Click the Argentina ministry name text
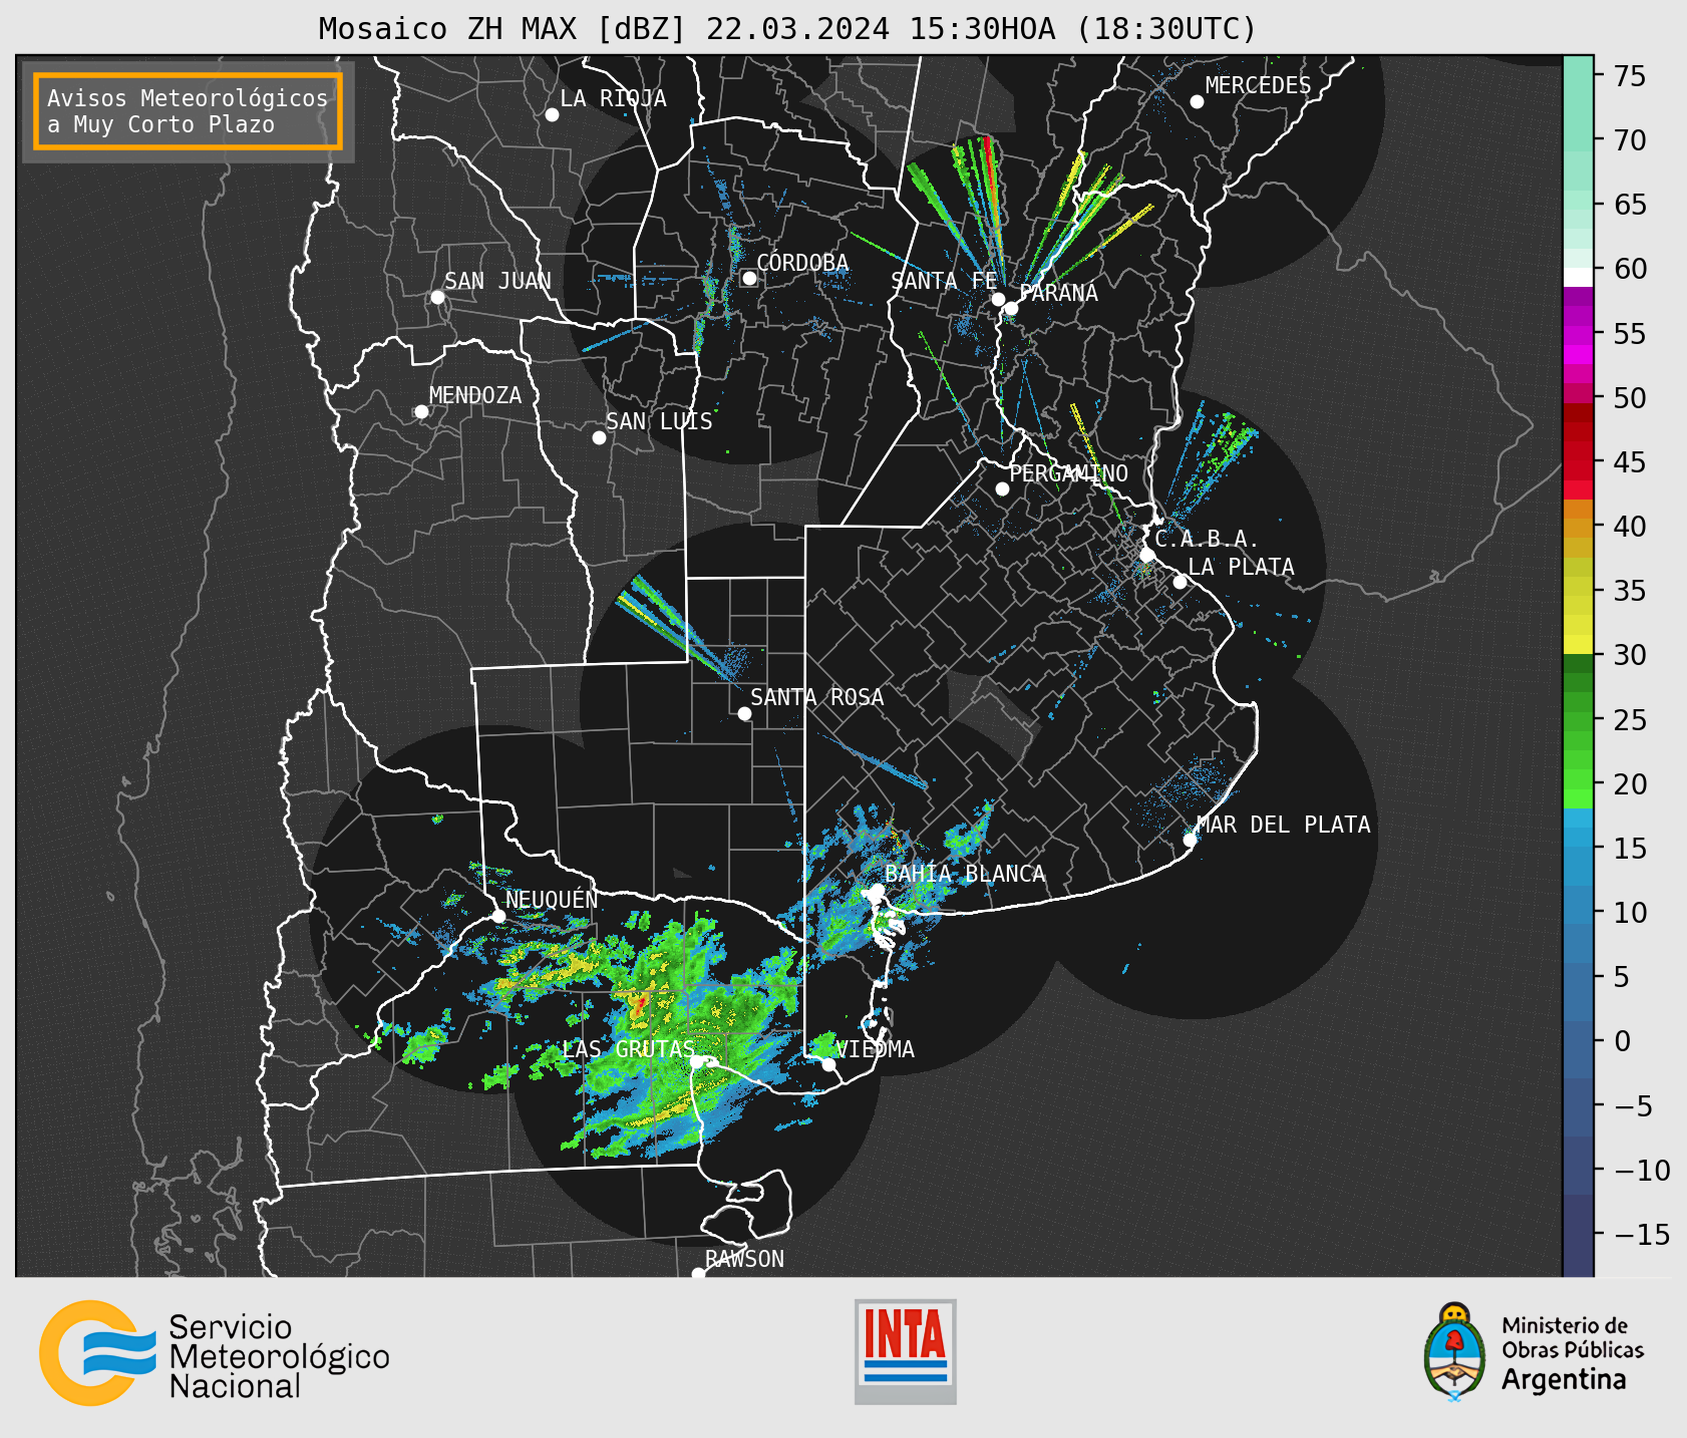 coord(1564,1380)
